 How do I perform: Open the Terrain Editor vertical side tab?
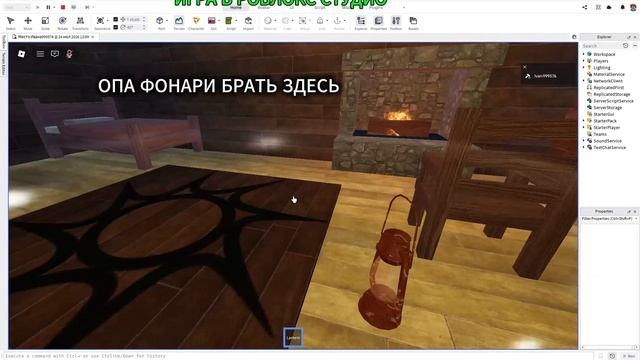pos(4,63)
